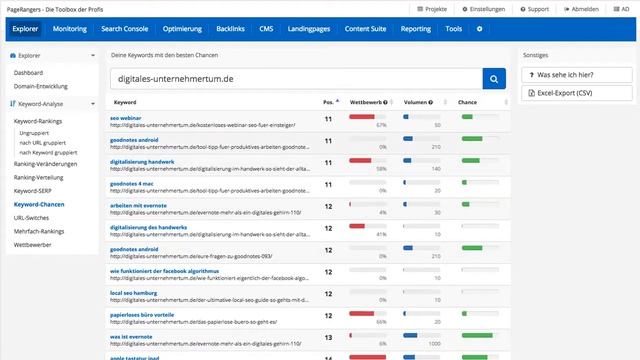Click the Volumen help question icon
The height and width of the screenshot is (360, 640).
(430, 102)
